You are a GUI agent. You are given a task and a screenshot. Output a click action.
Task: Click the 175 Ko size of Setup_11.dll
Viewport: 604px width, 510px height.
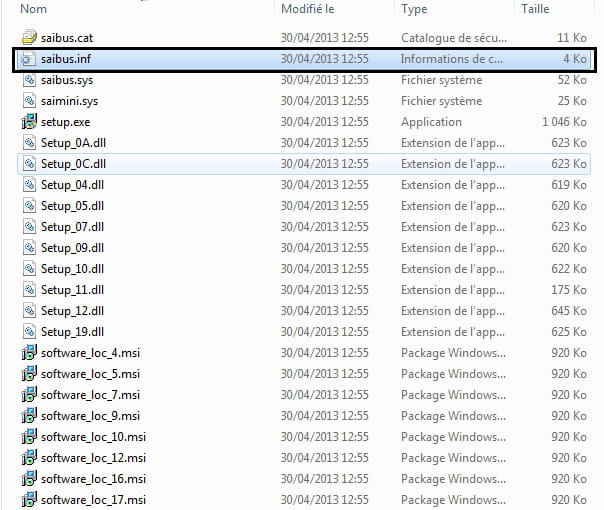569,290
